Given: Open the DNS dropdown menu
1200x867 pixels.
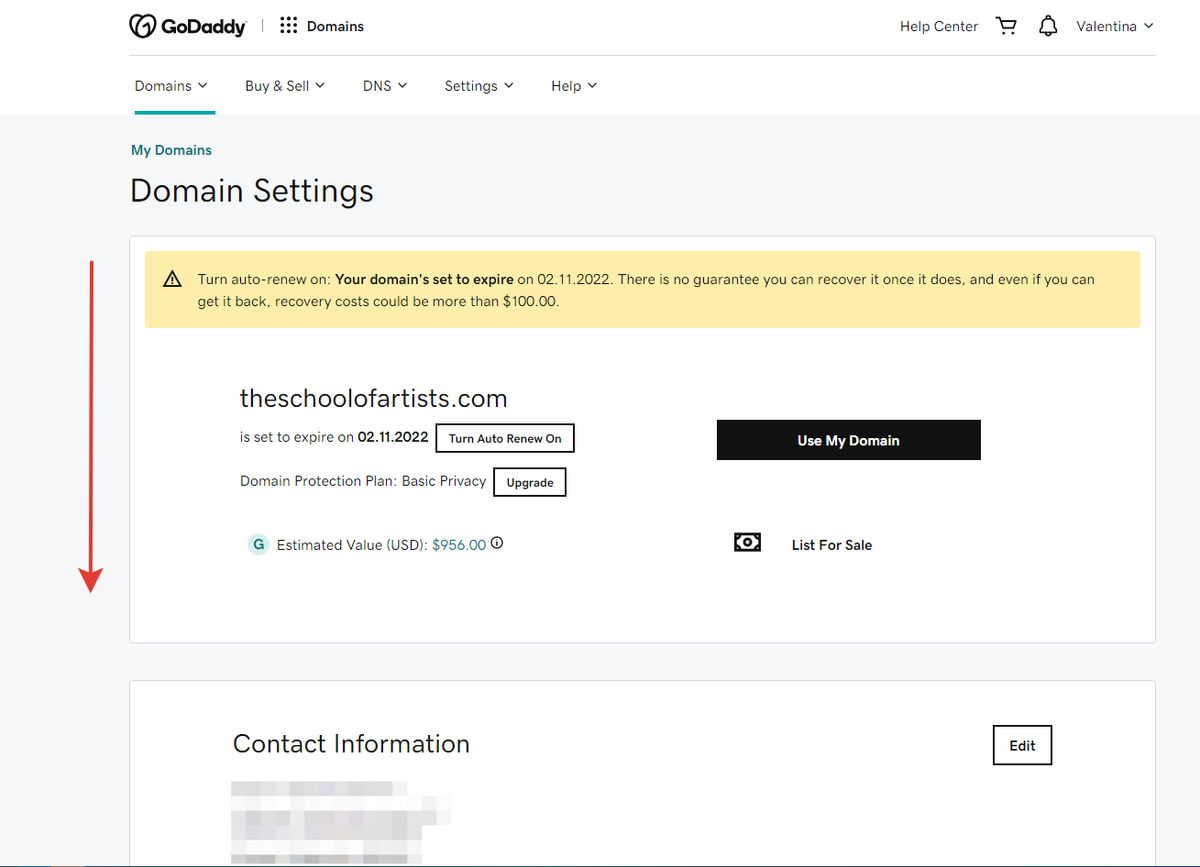Looking at the screenshot, I should [x=385, y=86].
